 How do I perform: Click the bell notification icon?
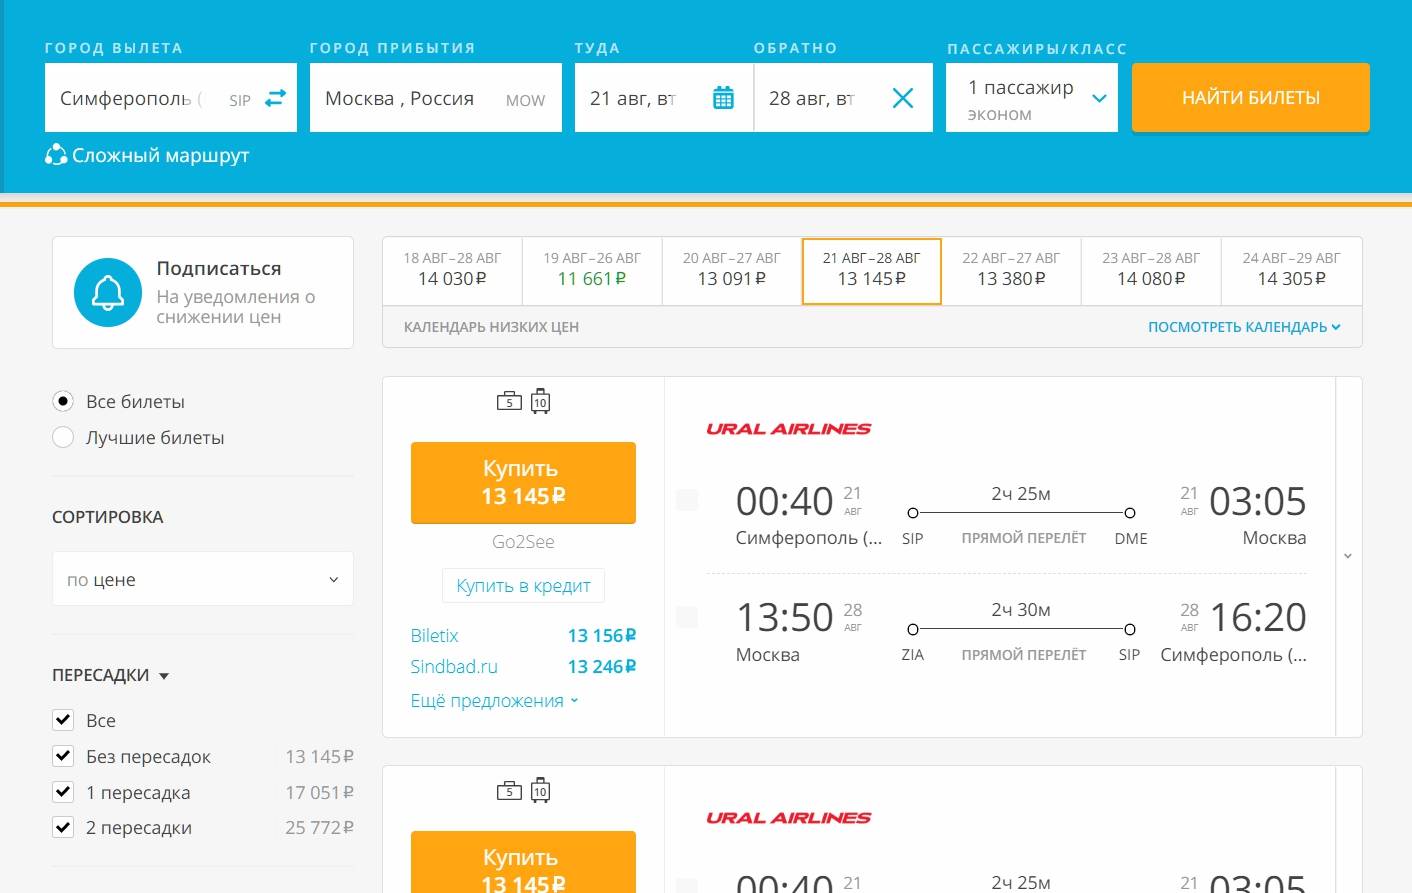tap(108, 292)
